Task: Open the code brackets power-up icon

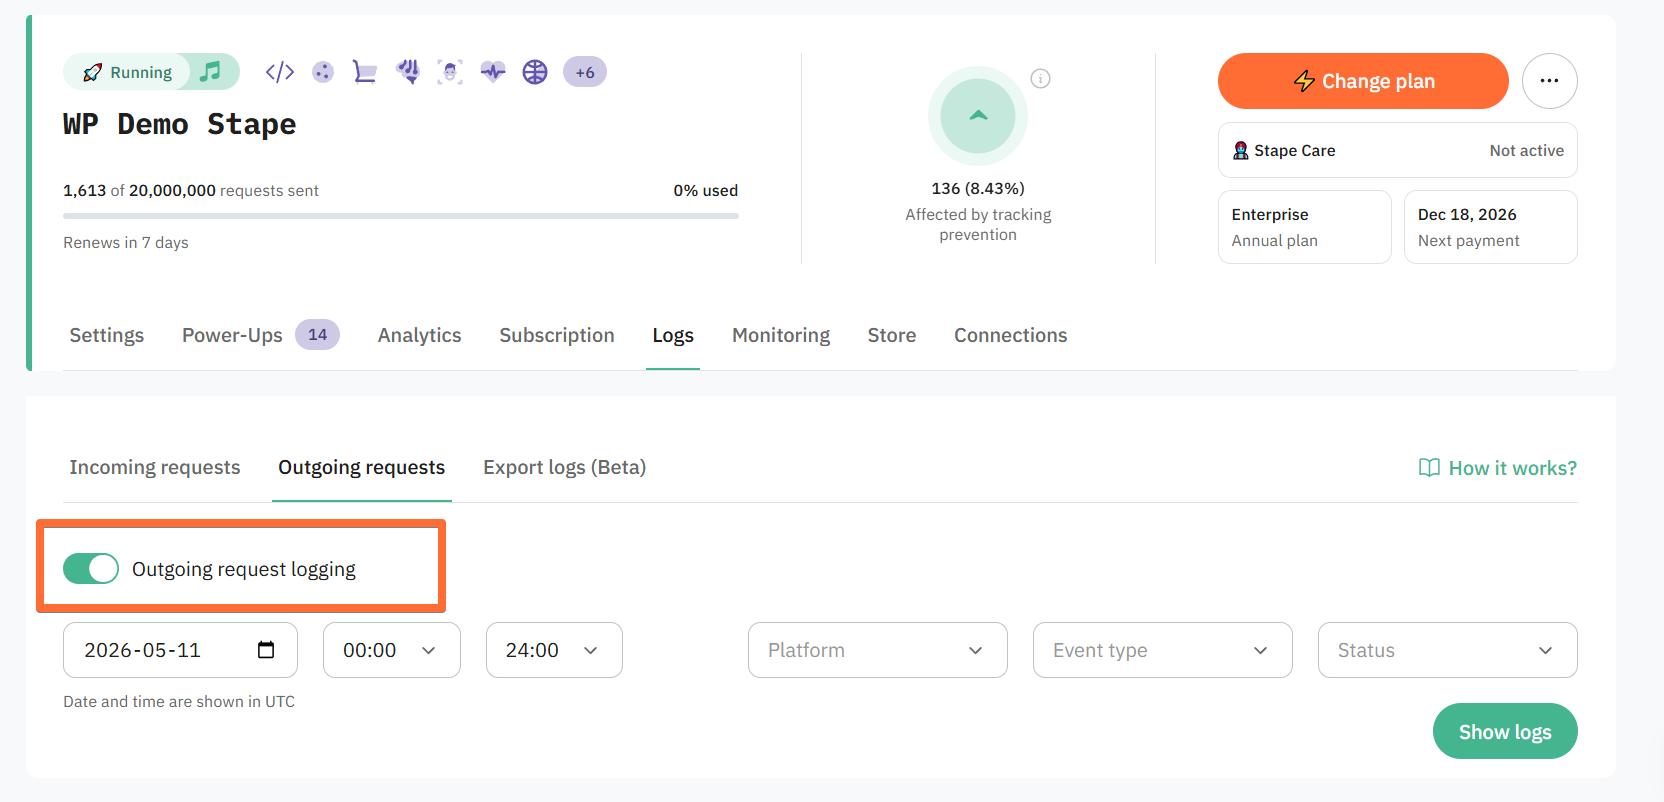Action: [x=280, y=72]
